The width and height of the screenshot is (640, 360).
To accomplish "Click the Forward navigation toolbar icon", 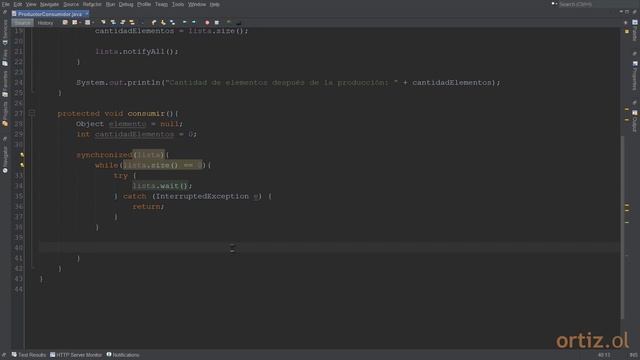I will pyautogui.click(x=87, y=22).
